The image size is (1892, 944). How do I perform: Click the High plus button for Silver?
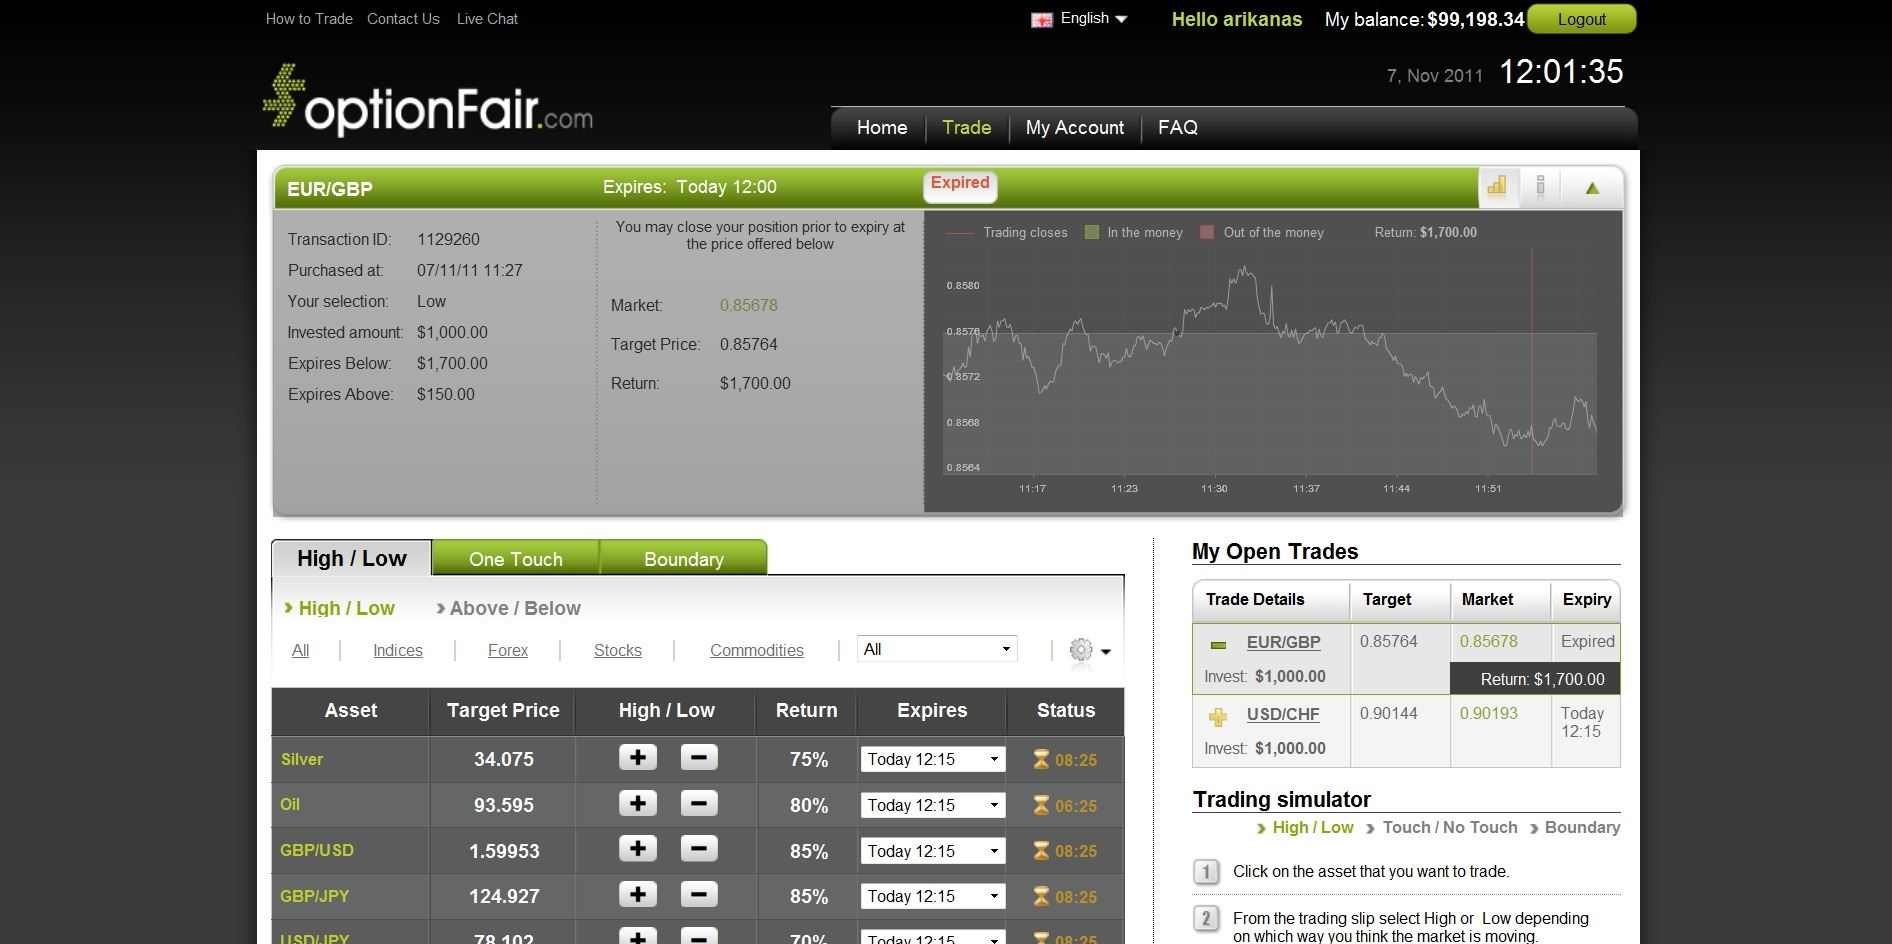click(638, 758)
